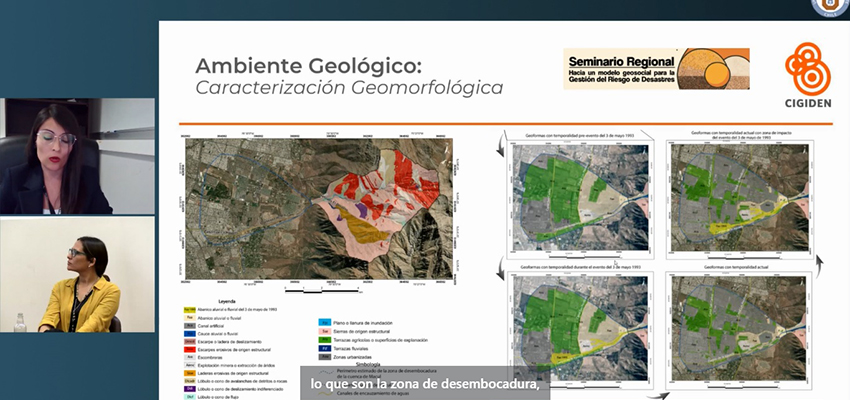The image size is (850, 400).
Task: Open the map of actual geoformas with impact zone
Action: pyautogui.click(x=739, y=196)
